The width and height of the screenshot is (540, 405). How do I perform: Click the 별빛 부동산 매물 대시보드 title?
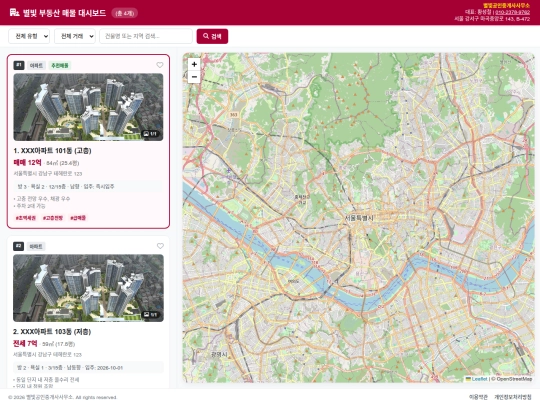tap(64, 13)
